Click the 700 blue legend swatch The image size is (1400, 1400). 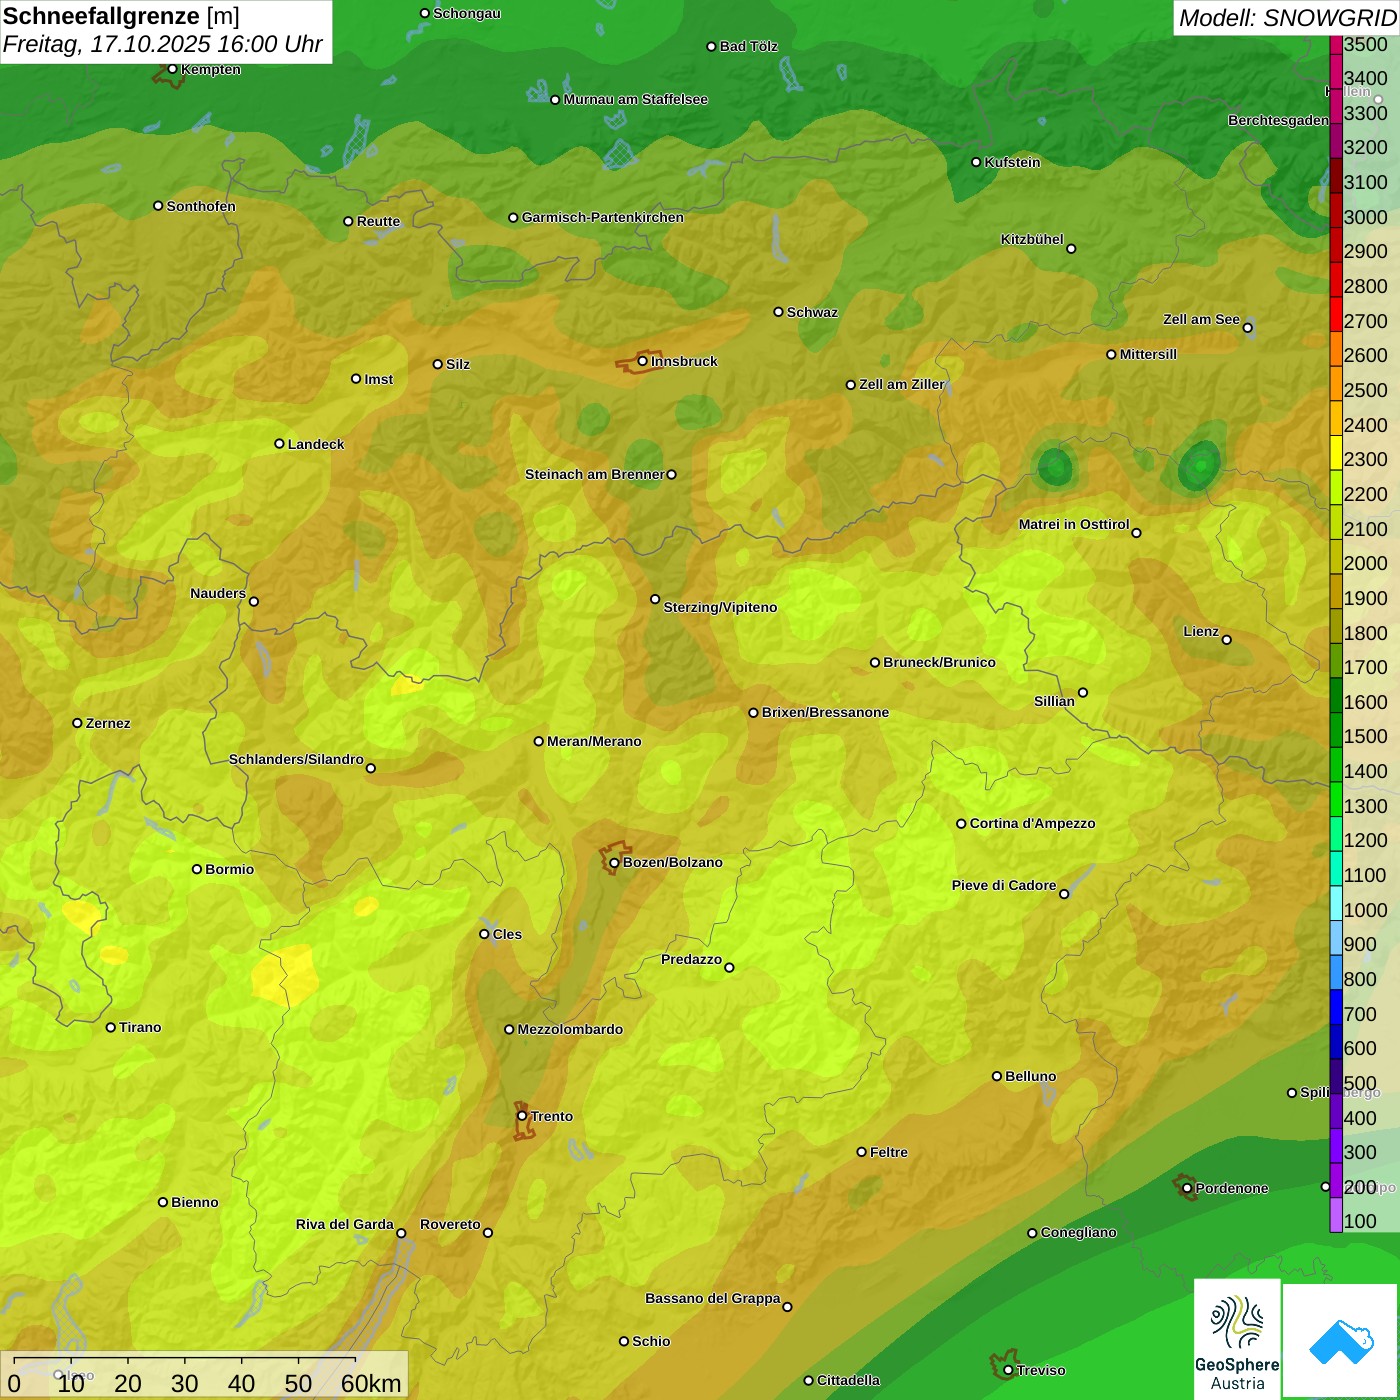click(1335, 1007)
